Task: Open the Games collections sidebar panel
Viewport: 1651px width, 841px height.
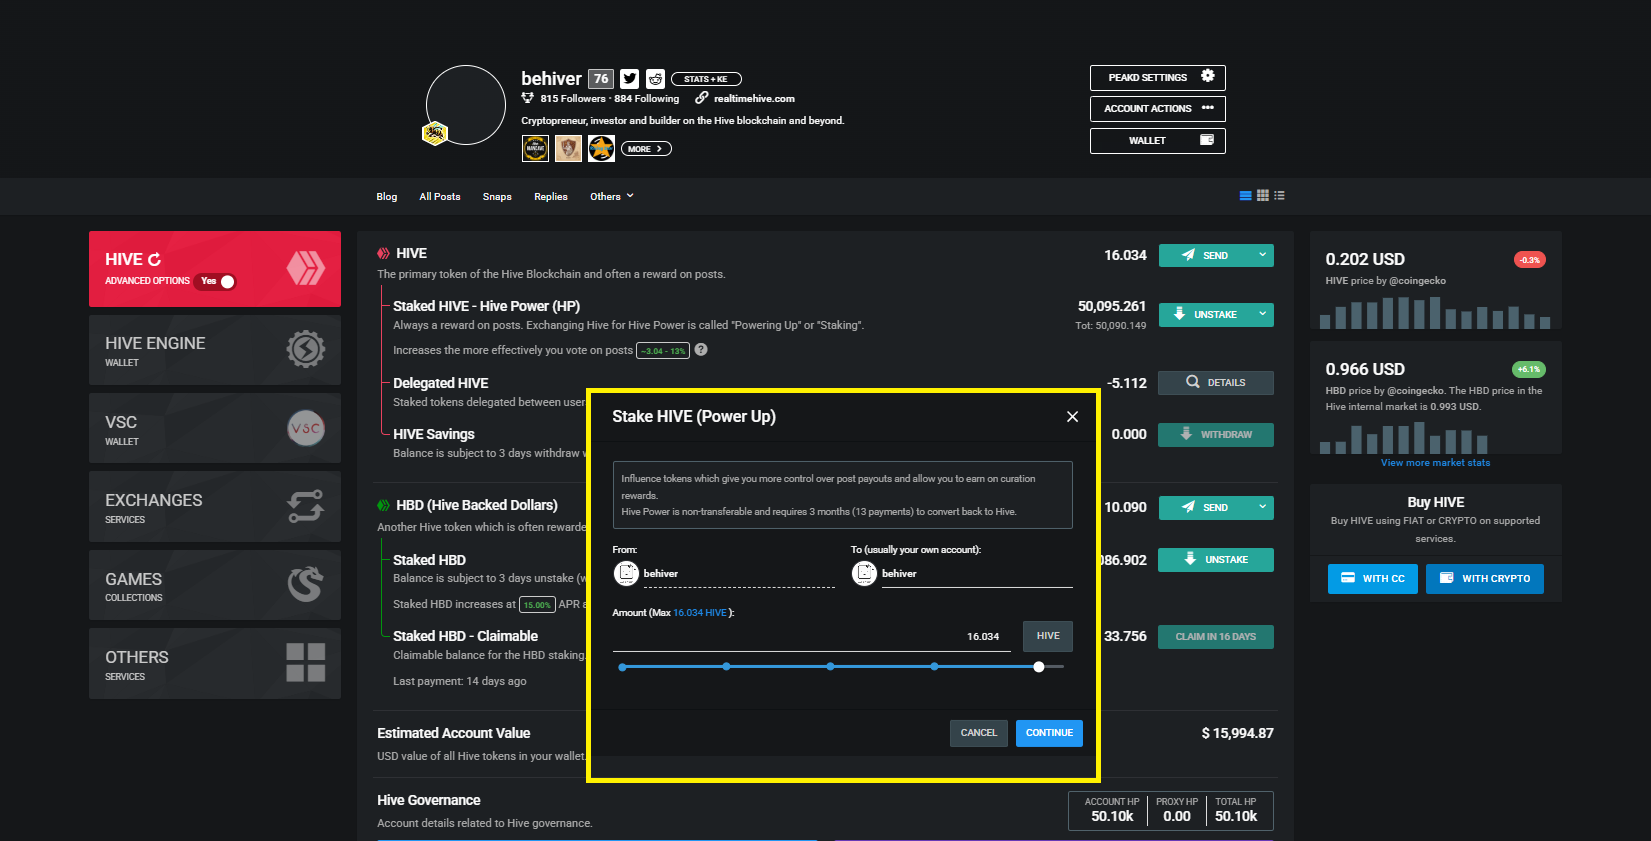Action: point(215,585)
